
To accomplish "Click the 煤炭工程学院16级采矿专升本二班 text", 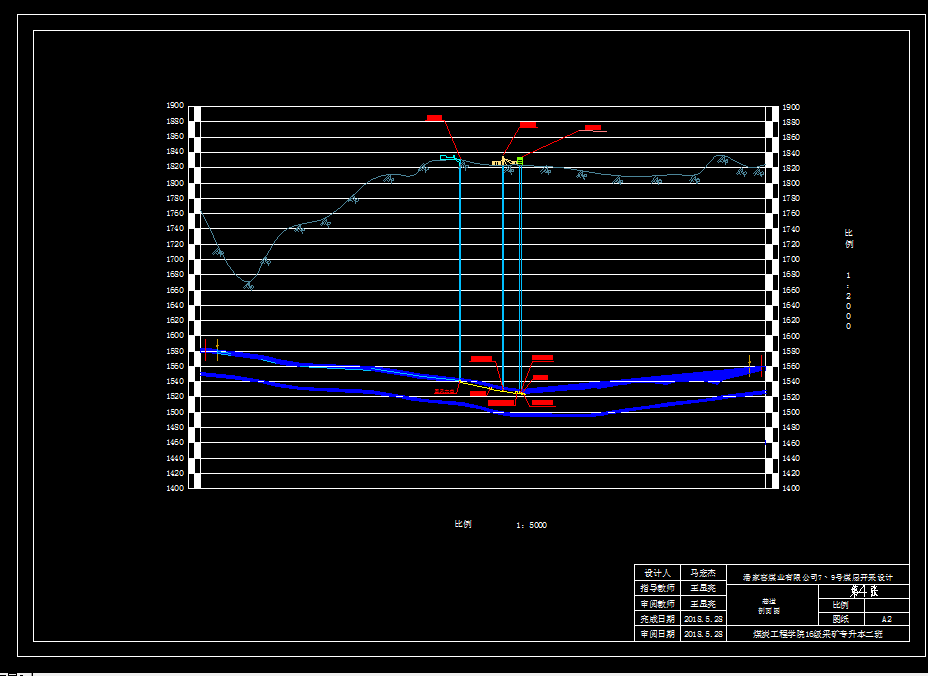I will coord(817,634).
